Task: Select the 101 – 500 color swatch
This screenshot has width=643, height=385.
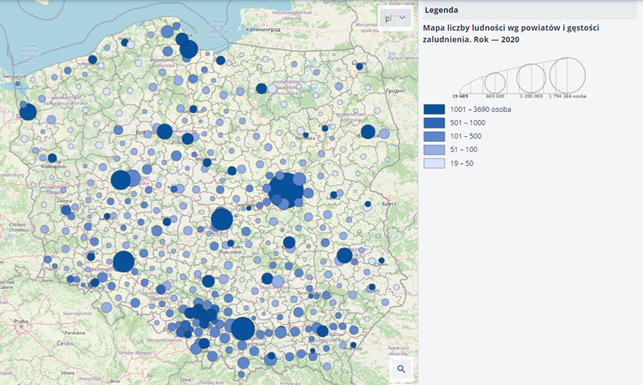Action: pyautogui.click(x=434, y=137)
